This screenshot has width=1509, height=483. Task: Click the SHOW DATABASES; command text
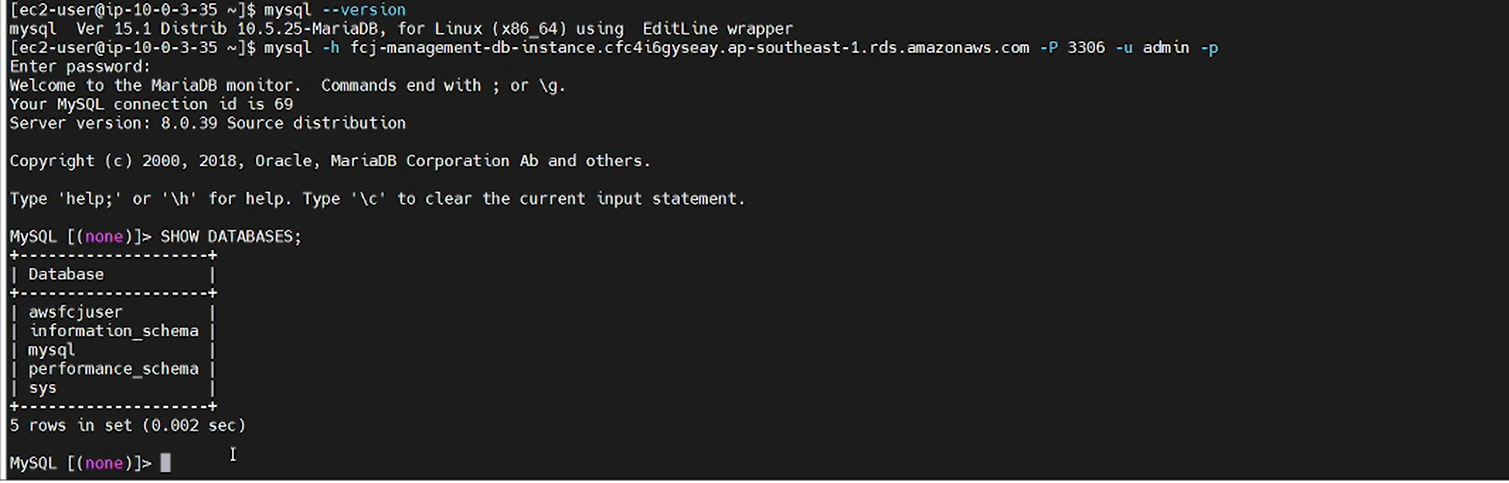click(x=231, y=236)
